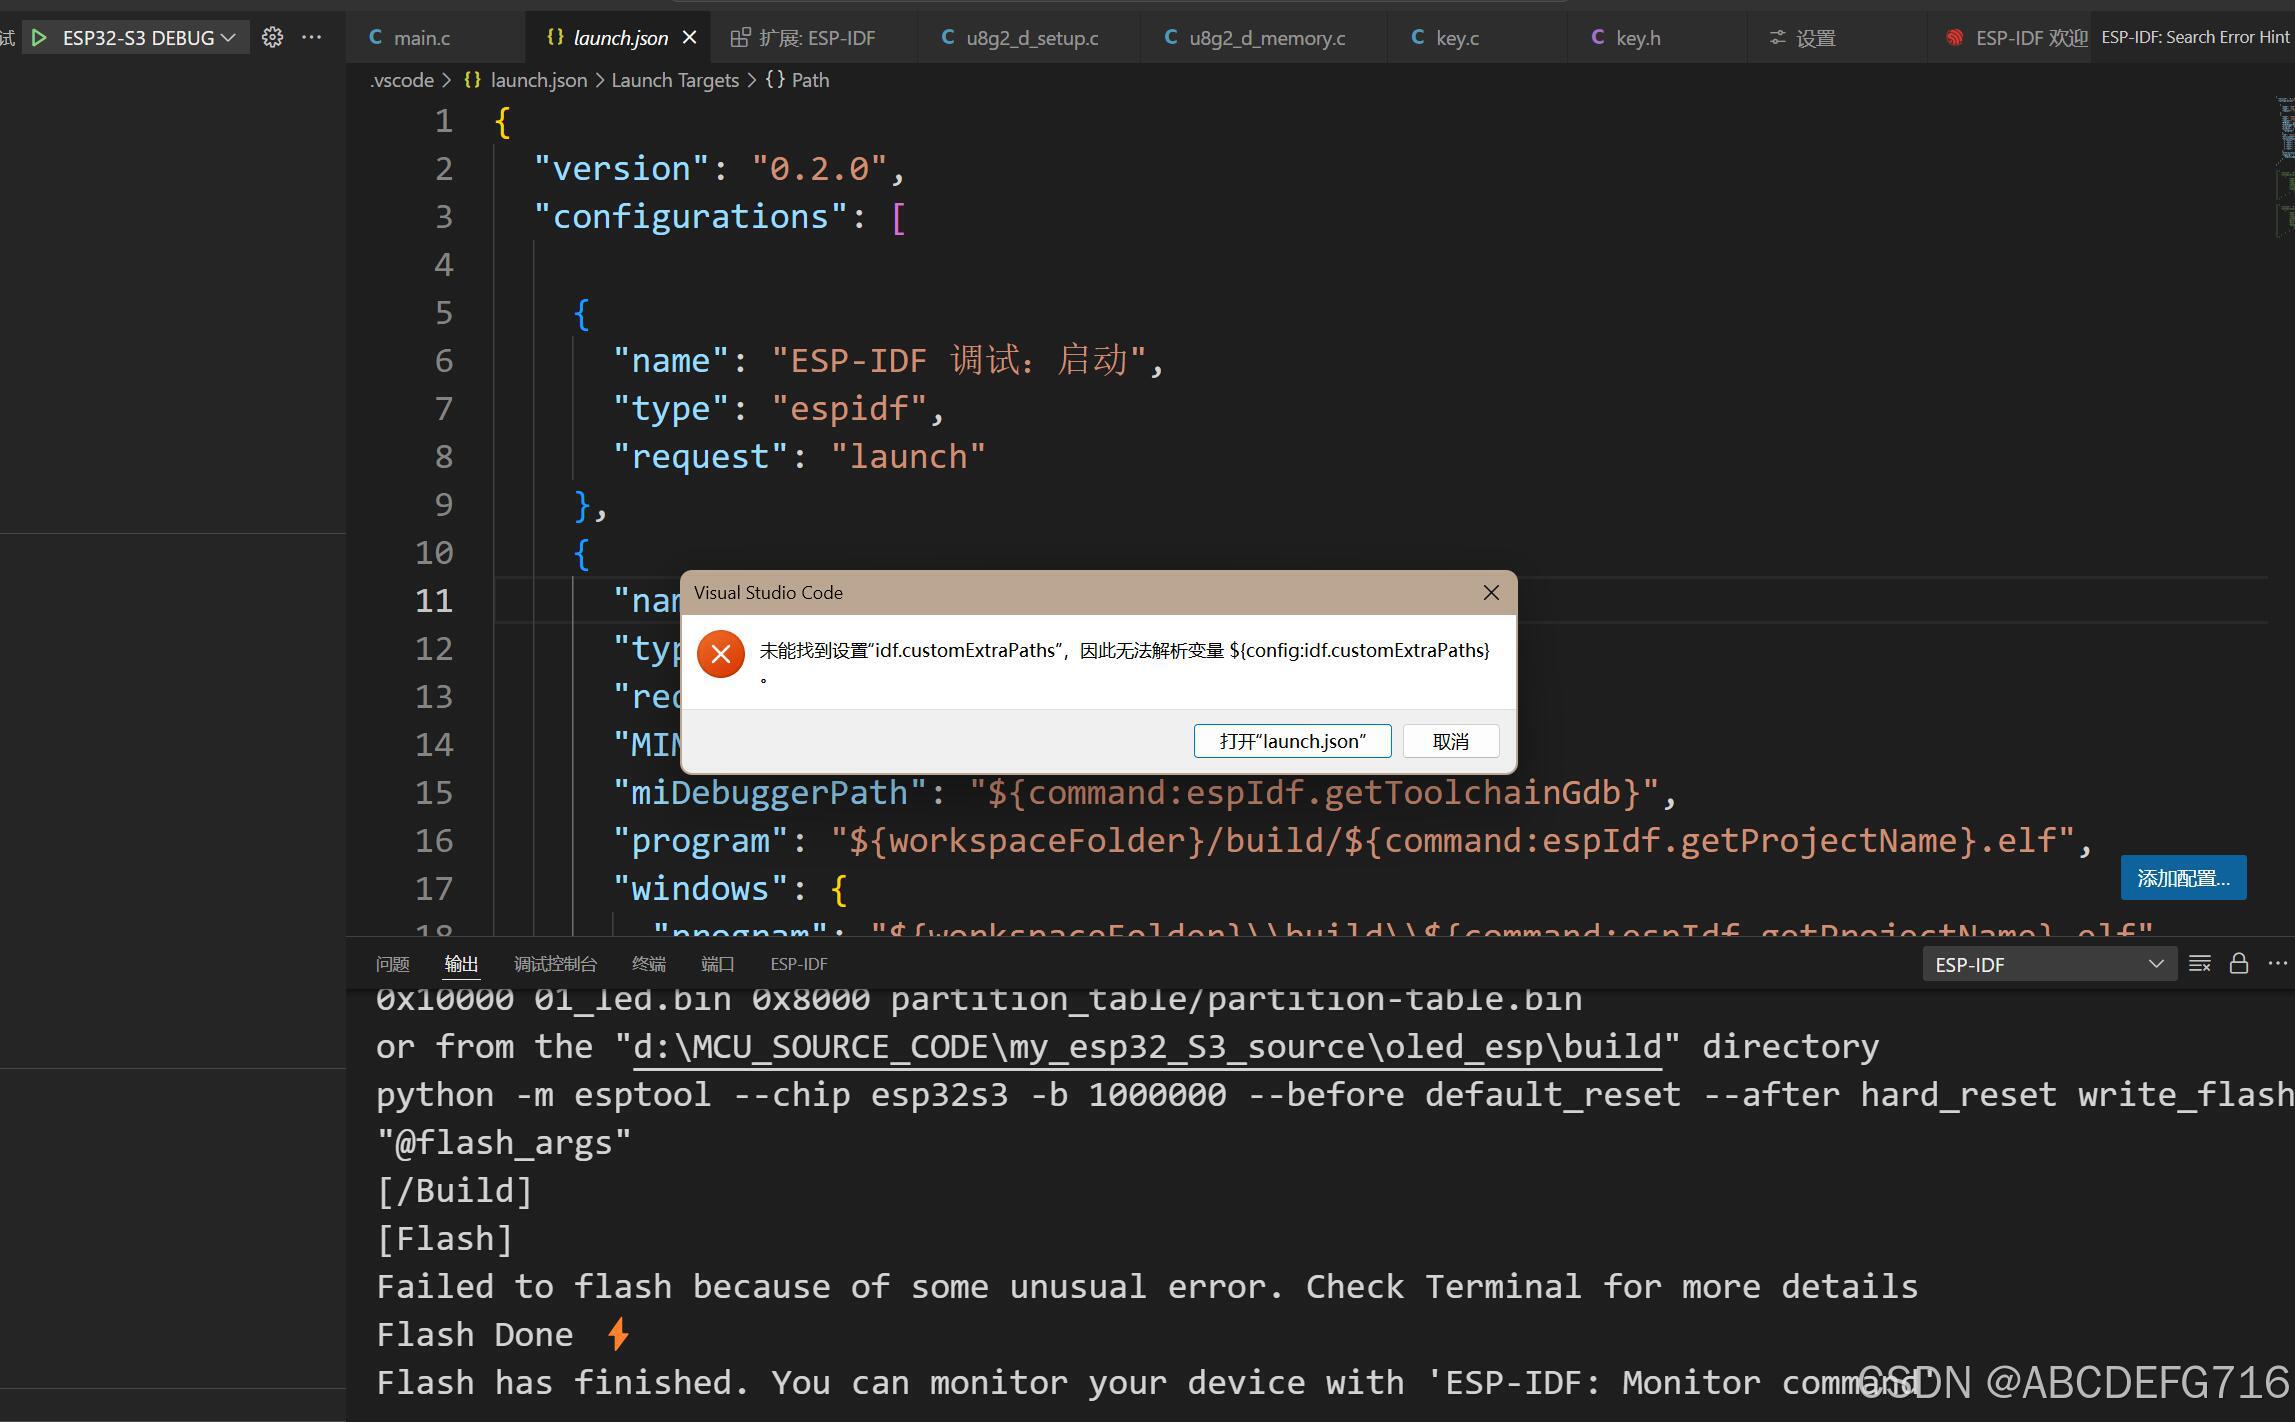Open launch.json breadcrumb in the path bar
The image size is (2295, 1422).
click(x=538, y=80)
